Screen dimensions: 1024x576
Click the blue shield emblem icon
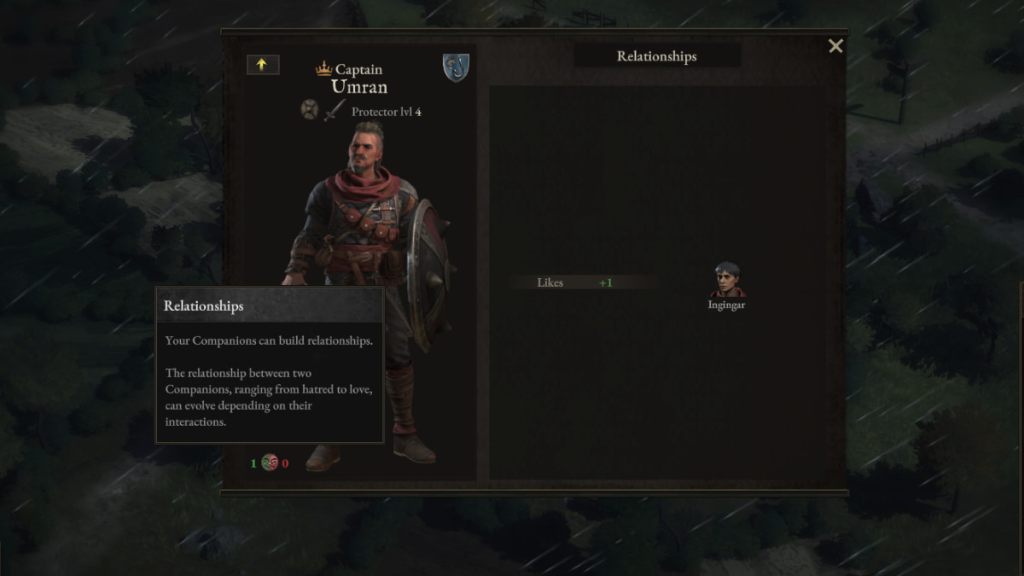click(x=456, y=67)
